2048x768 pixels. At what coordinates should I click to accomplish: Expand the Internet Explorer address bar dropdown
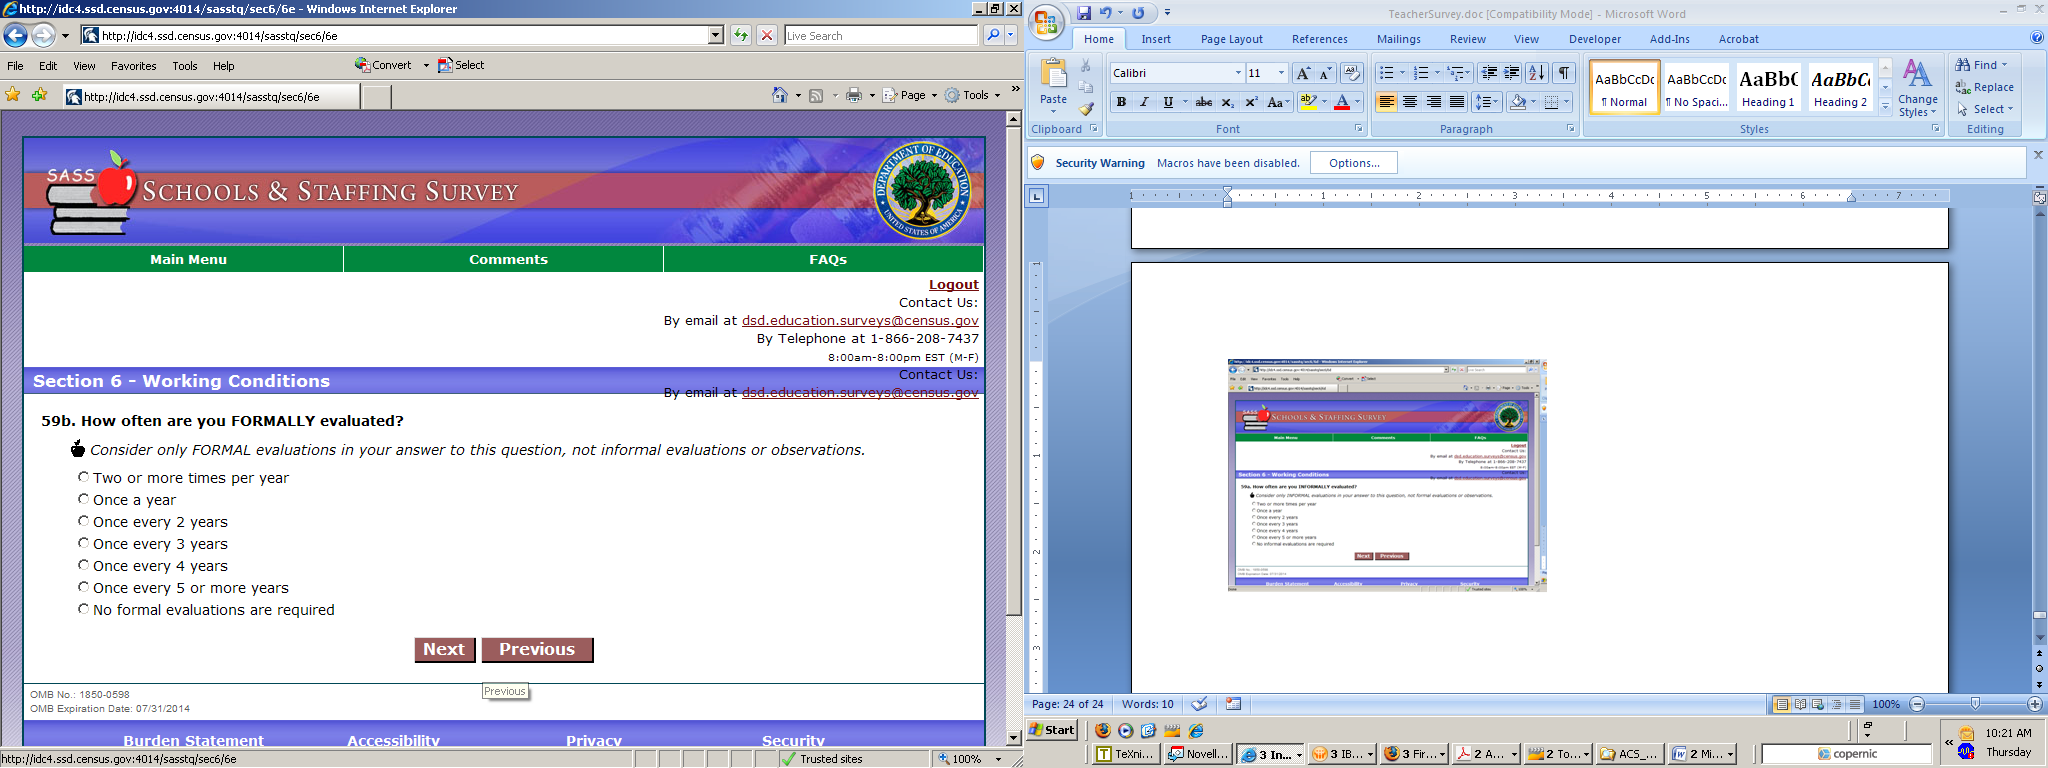click(x=716, y=36)
